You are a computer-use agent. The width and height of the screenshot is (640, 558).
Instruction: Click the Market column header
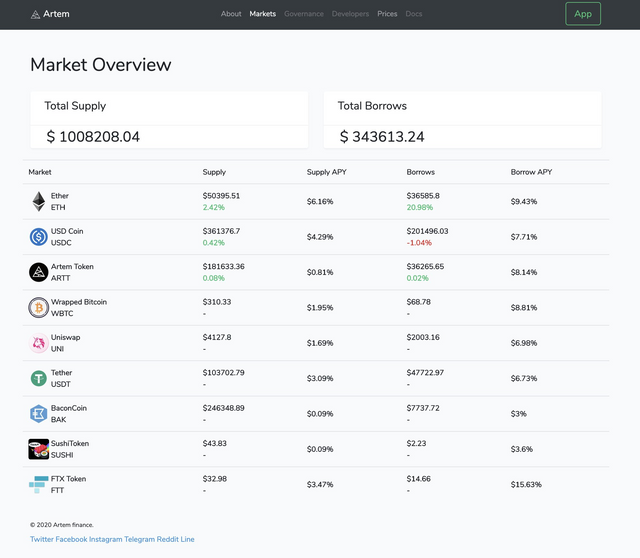click(40, 172)
